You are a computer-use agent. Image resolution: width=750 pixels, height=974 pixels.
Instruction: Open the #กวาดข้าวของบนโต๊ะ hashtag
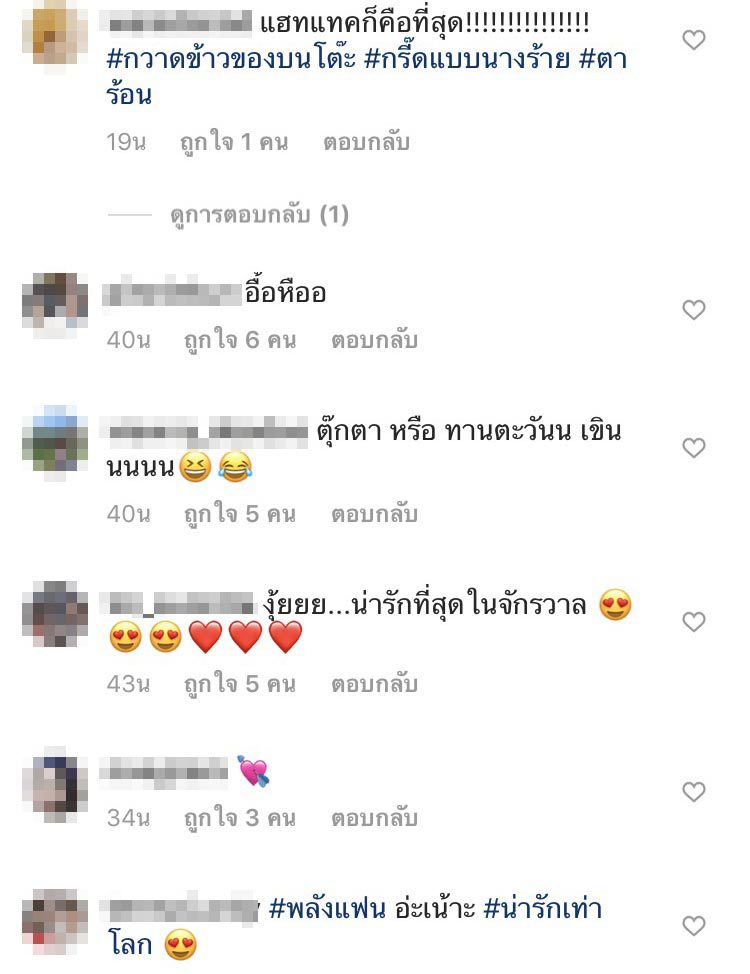231,59
